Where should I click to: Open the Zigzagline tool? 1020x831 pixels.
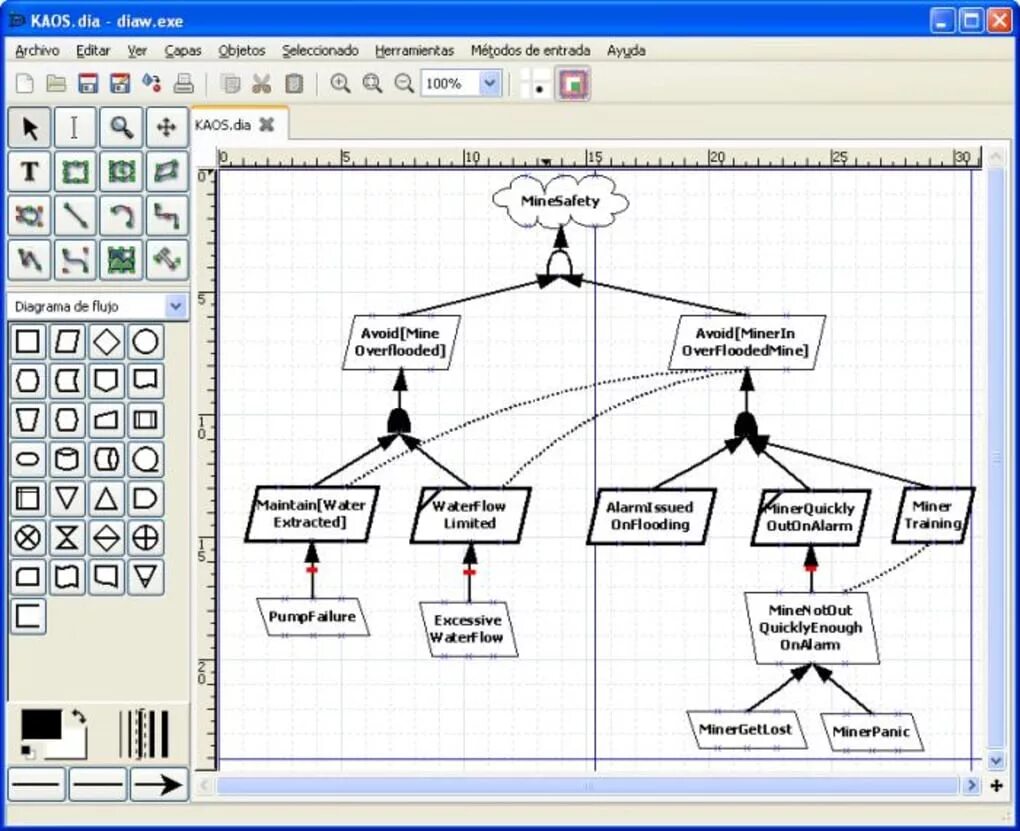coord(166,217)
